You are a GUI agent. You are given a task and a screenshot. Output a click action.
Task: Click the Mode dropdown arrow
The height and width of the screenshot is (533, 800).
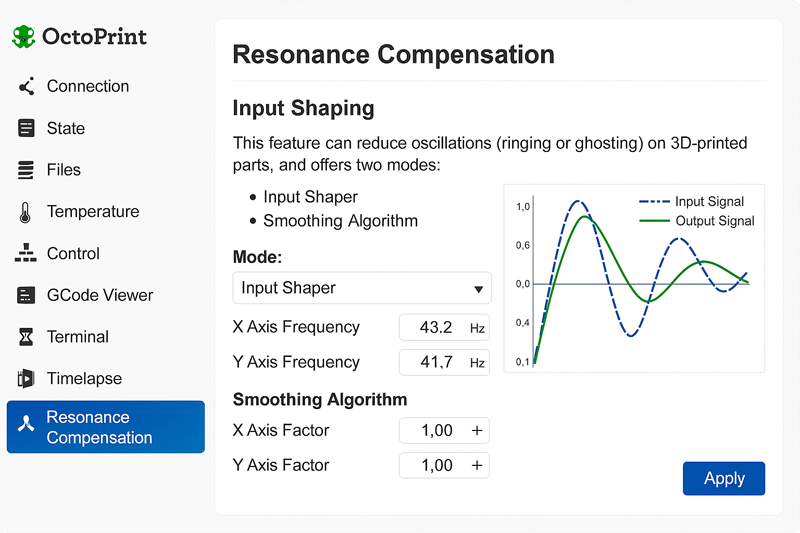tap(478, 289)
